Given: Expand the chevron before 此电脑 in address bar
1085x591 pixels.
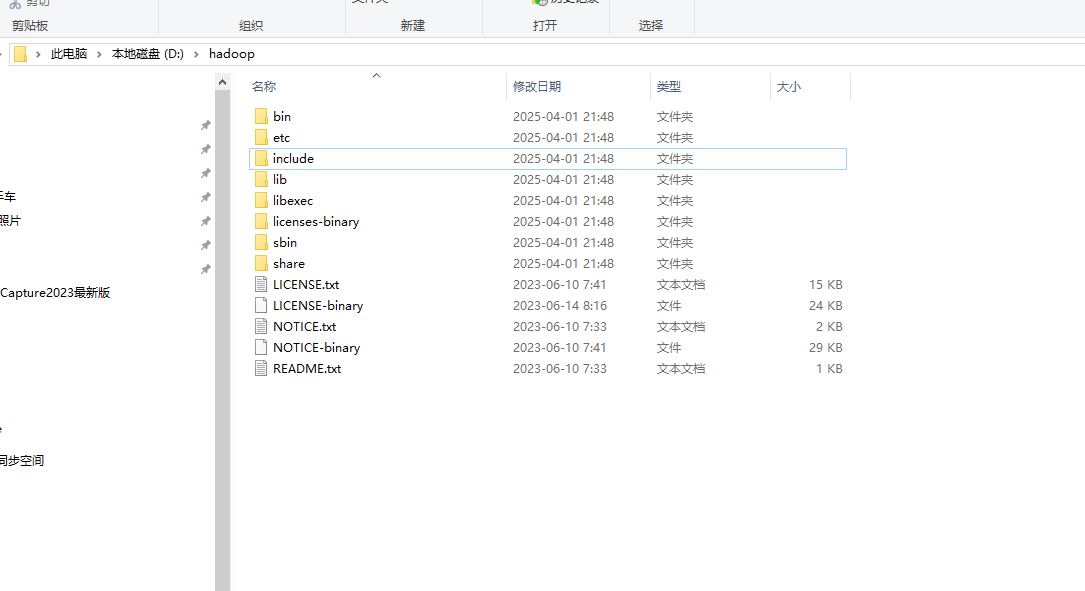Looking at the screenshot, I should (x=38, y=54).
